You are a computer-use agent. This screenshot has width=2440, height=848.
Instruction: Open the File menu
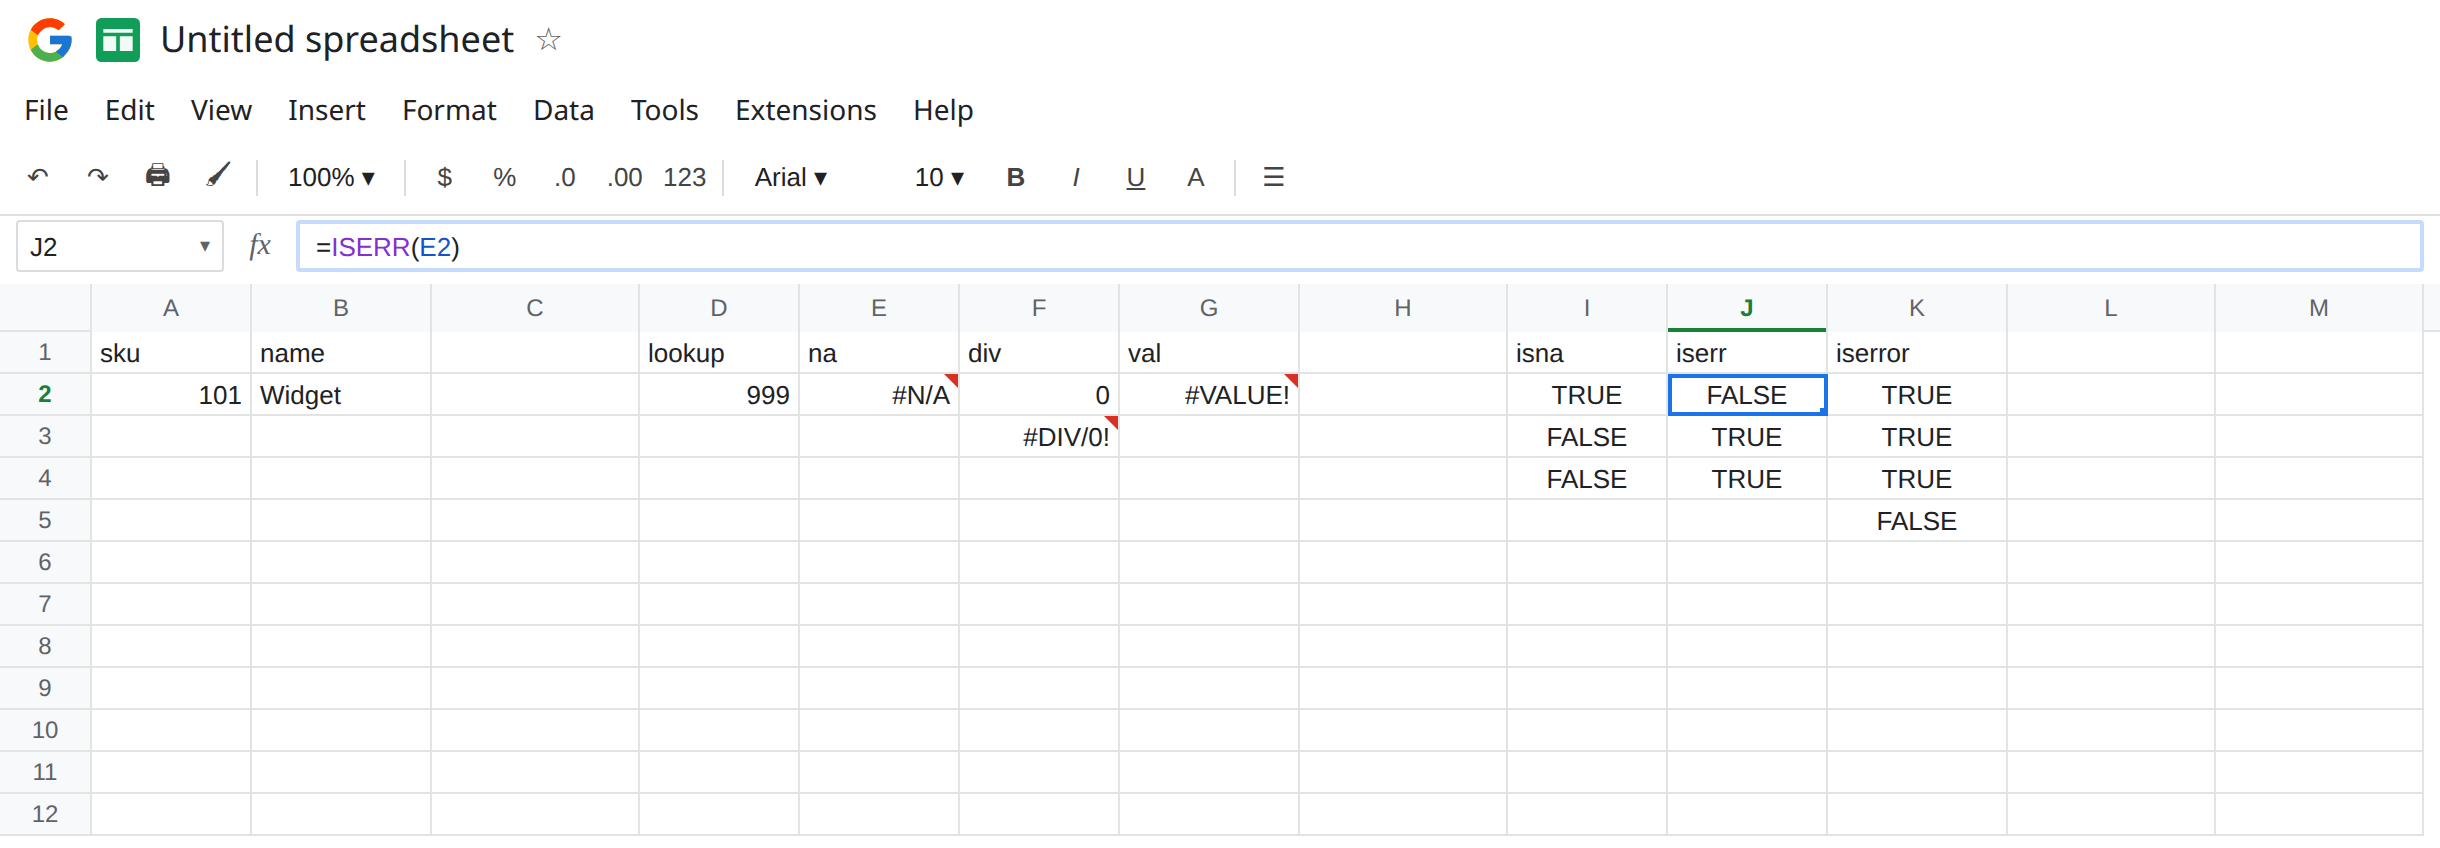click(x=46, y=110)
